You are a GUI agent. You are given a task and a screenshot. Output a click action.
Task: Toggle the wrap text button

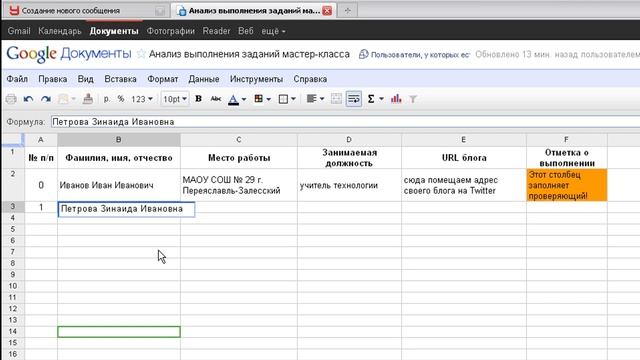coord(354,99)
